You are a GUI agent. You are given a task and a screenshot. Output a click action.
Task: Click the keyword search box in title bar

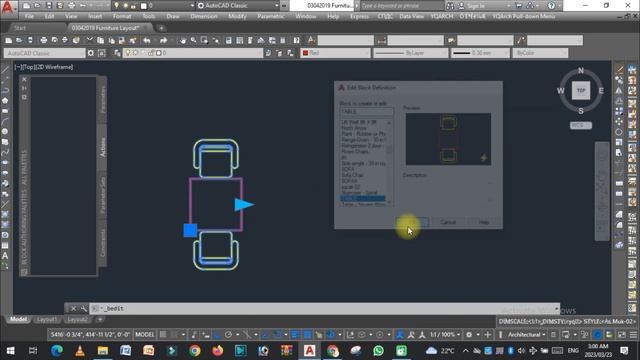pos(402,6)
